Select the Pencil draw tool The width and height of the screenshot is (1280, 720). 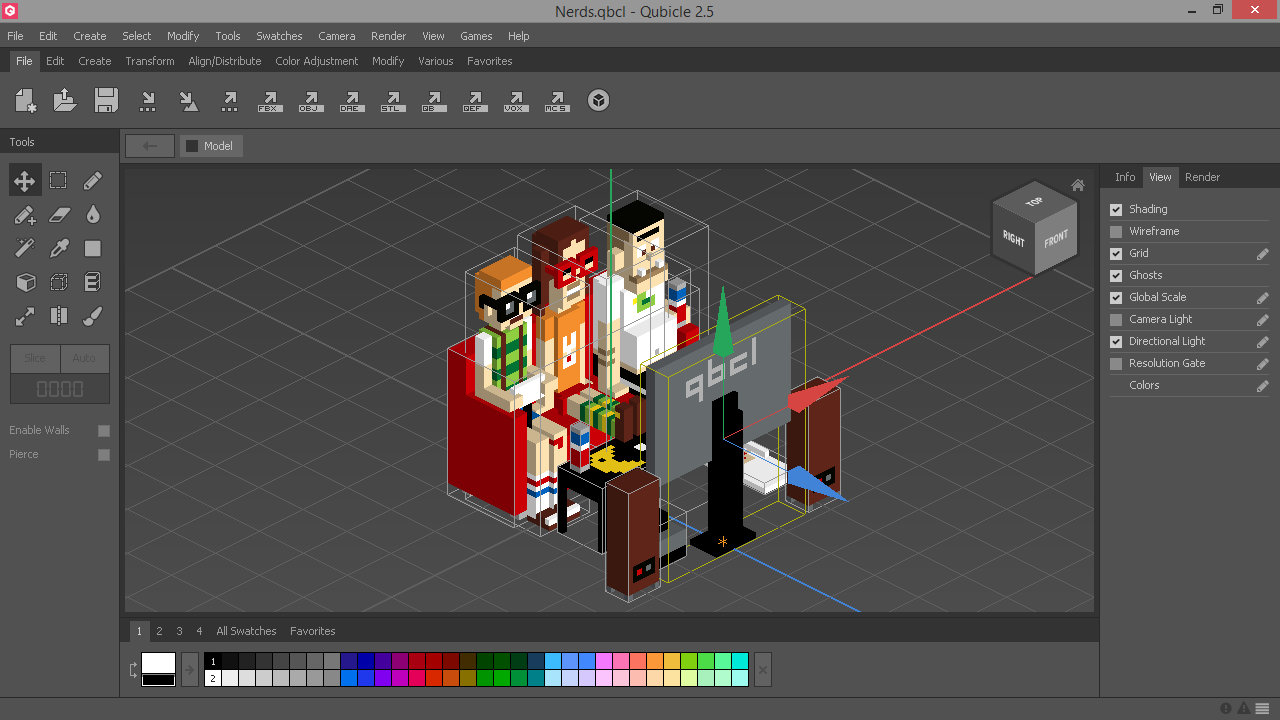93,181
